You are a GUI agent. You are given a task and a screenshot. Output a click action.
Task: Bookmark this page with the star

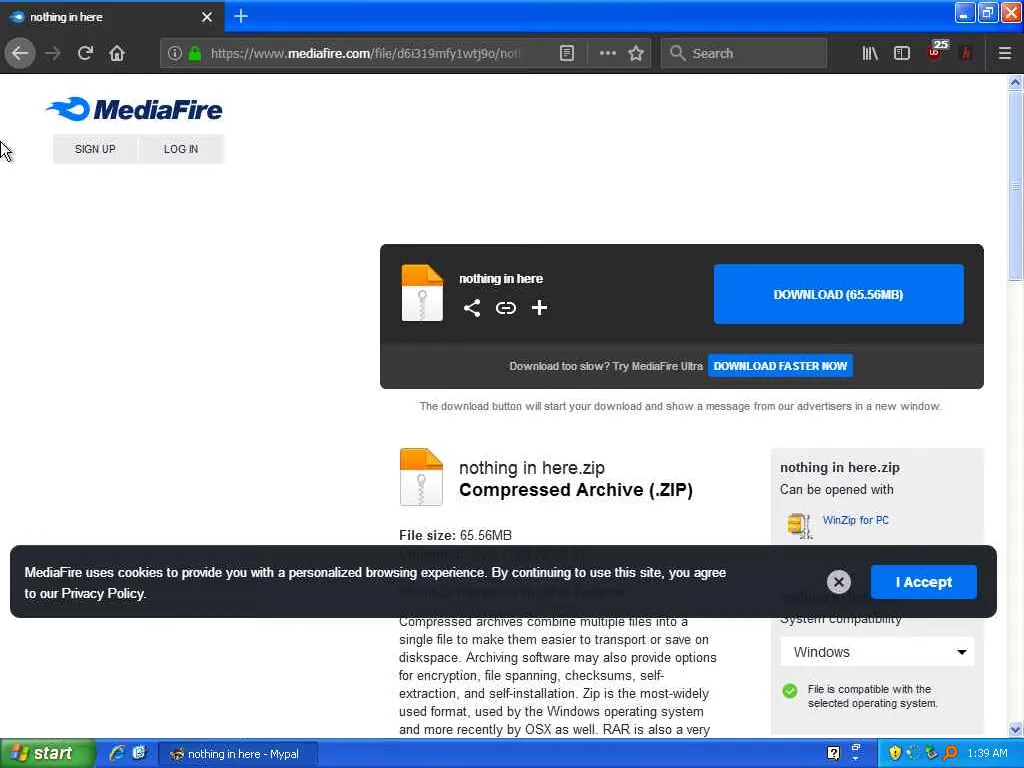pos(636,53)
